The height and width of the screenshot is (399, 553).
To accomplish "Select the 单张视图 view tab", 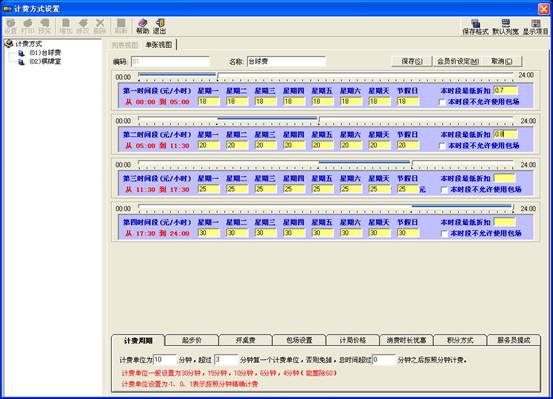I will [x=159, y=45].
